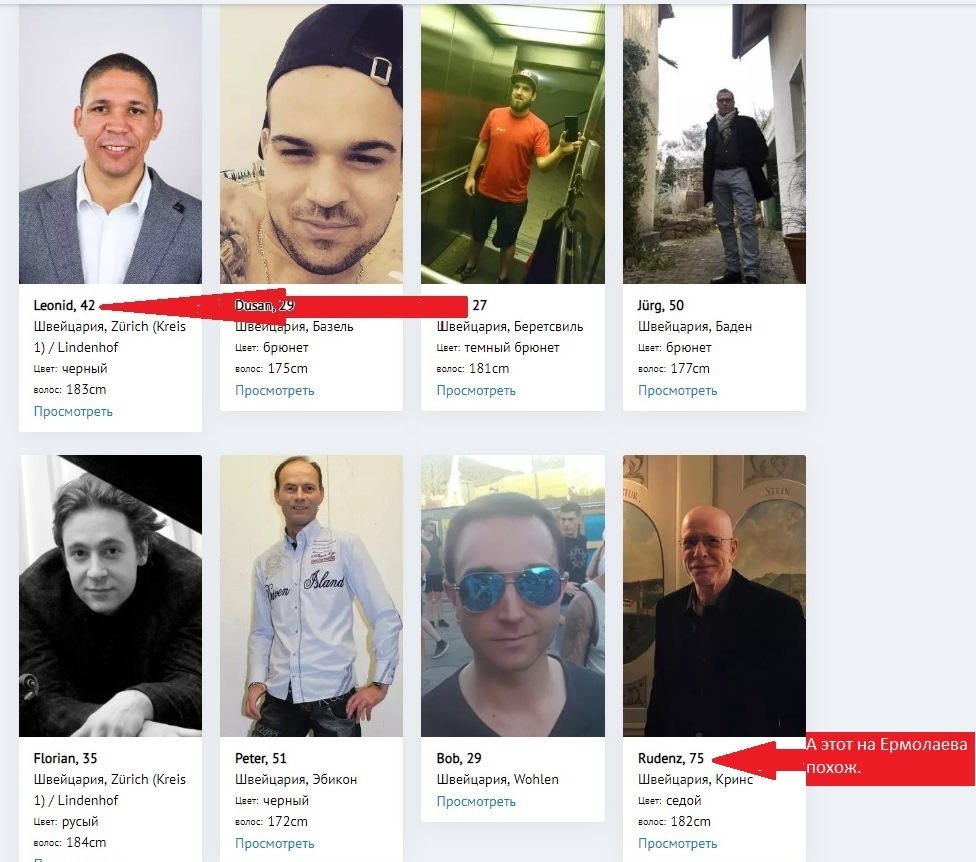Image resolution: width=976 pixels, height=862 pixels.
Task: Select the name Leonid, 42
Action: click(x=64, y=305)
